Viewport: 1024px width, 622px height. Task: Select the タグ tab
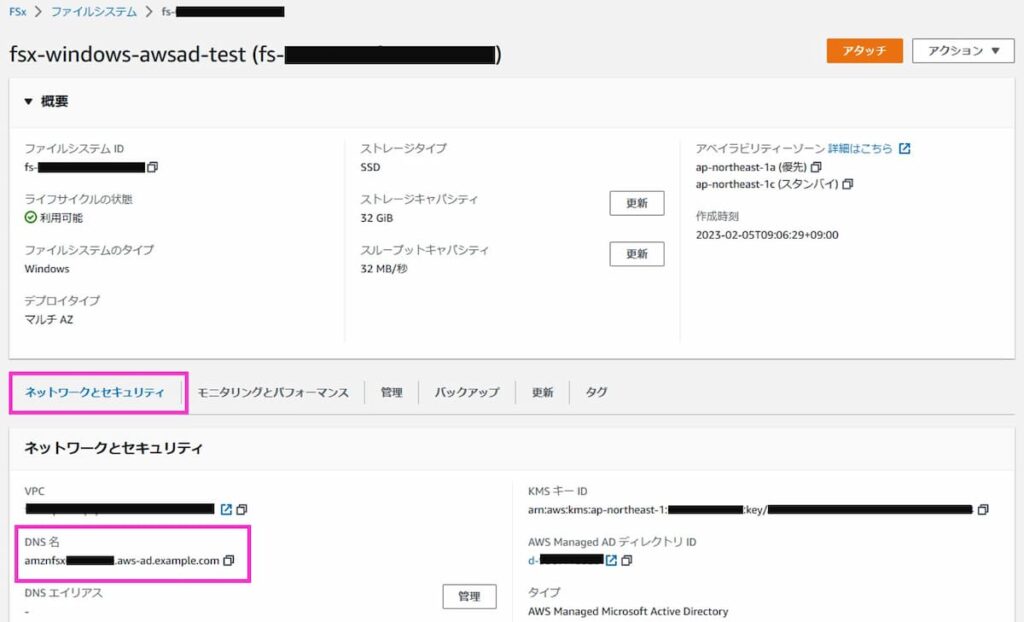coord(596,392)
